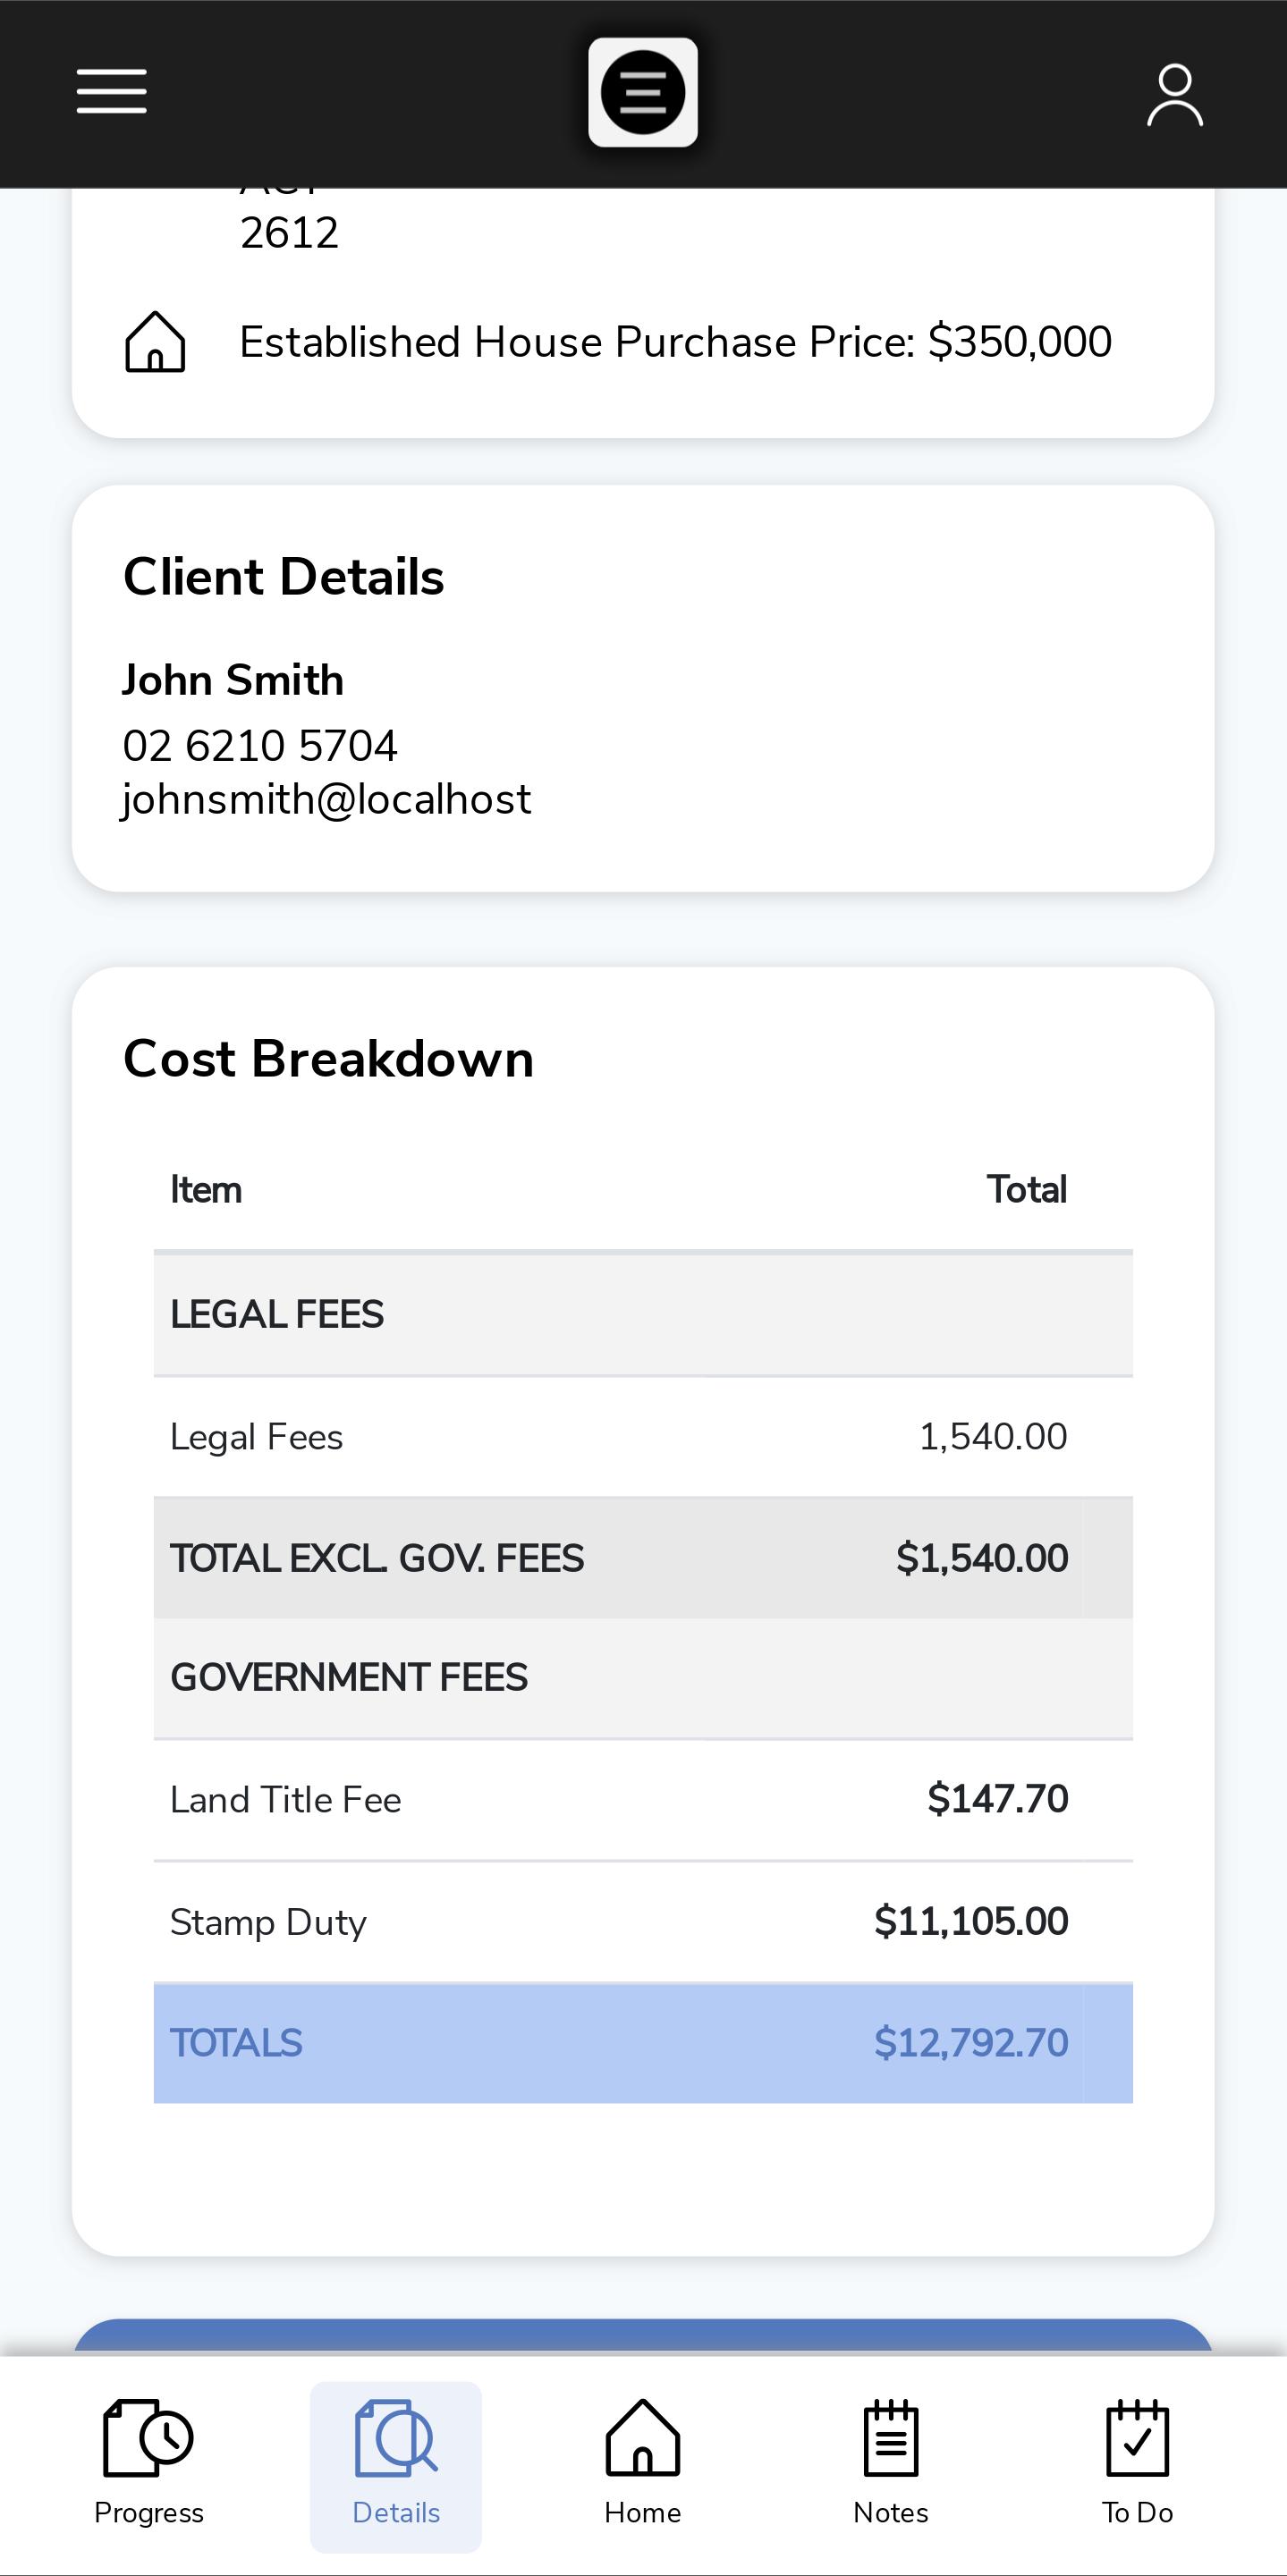Open the Notes notepad icon

tap(890, 2438)
